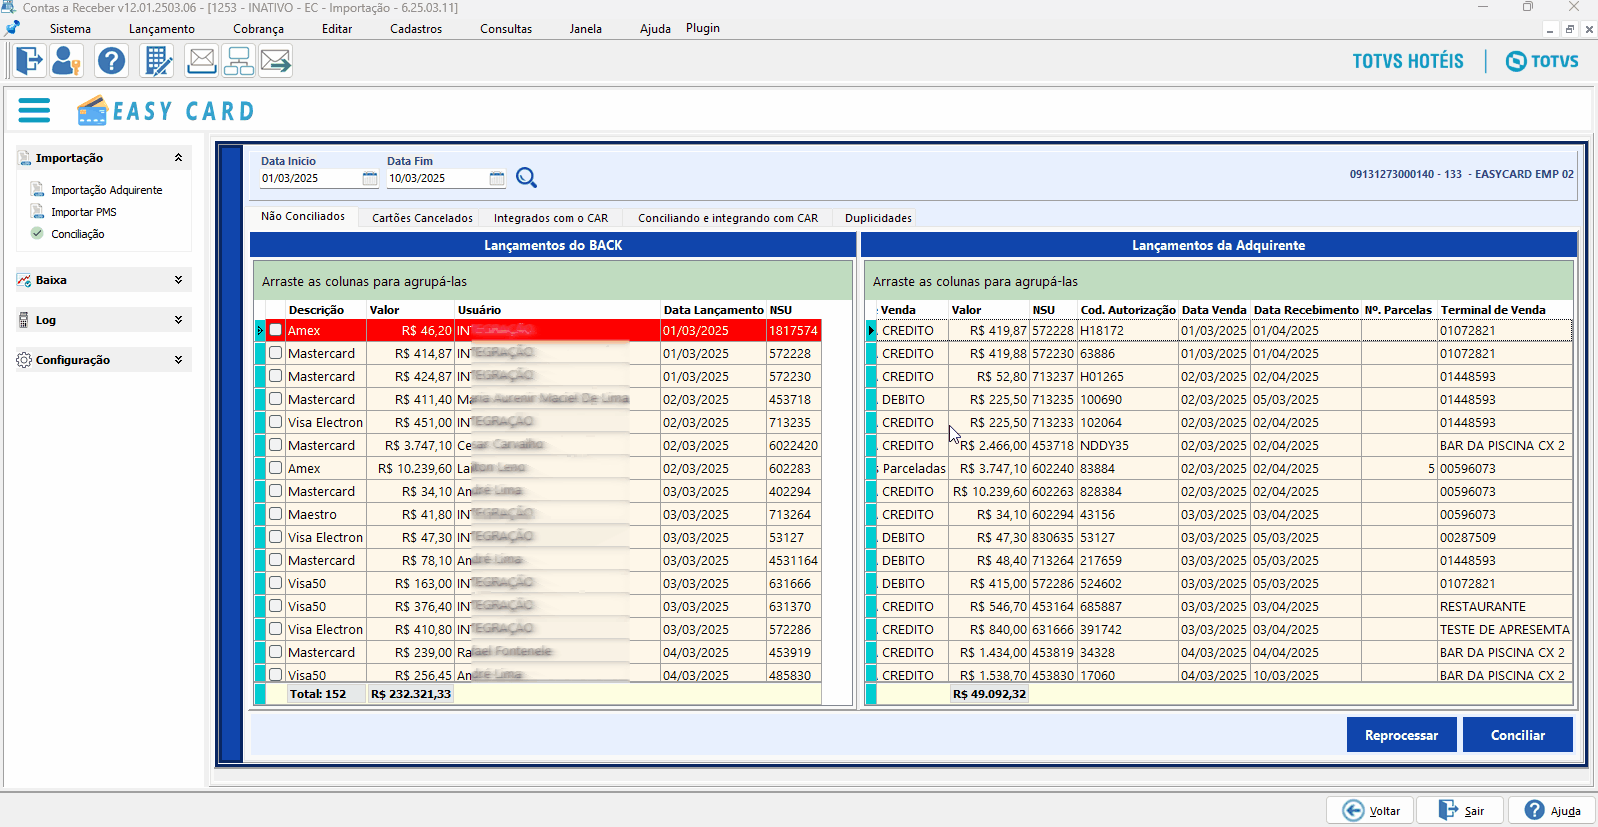Click the exit door toolbar icon

pyautogui.click(x=29, y=61)
